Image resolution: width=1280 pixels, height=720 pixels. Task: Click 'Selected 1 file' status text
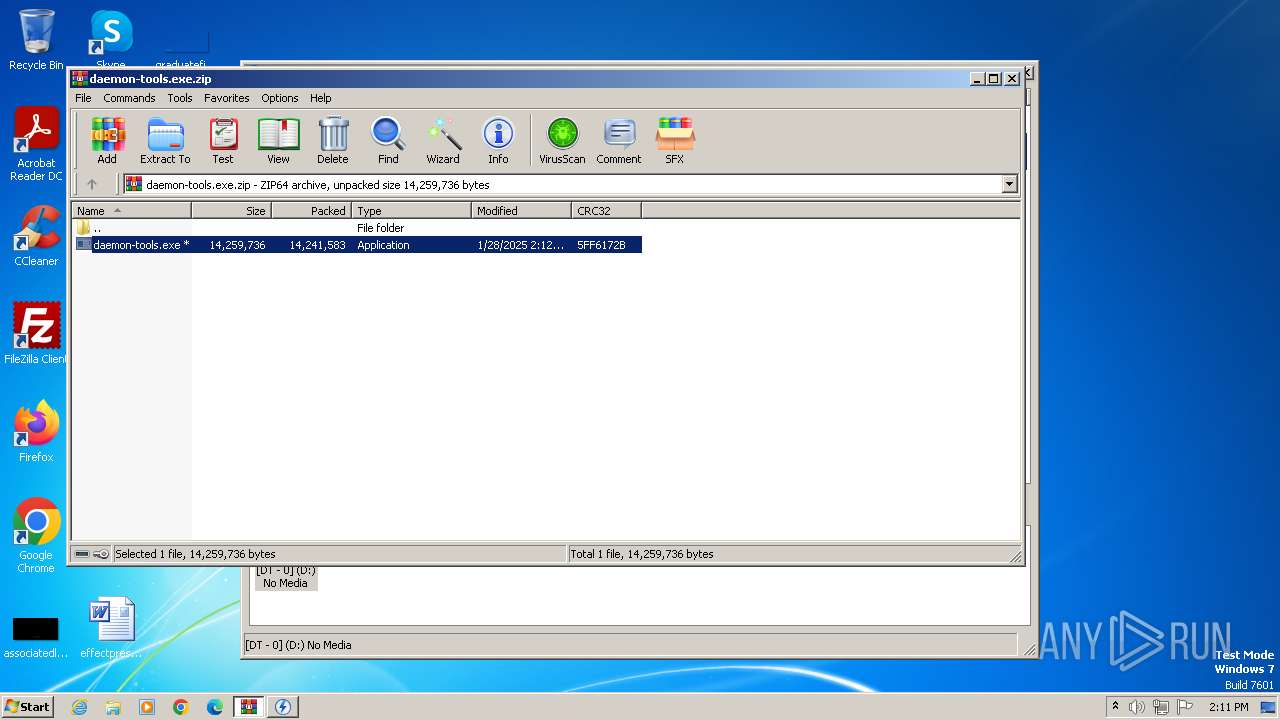tap(195, 554)
